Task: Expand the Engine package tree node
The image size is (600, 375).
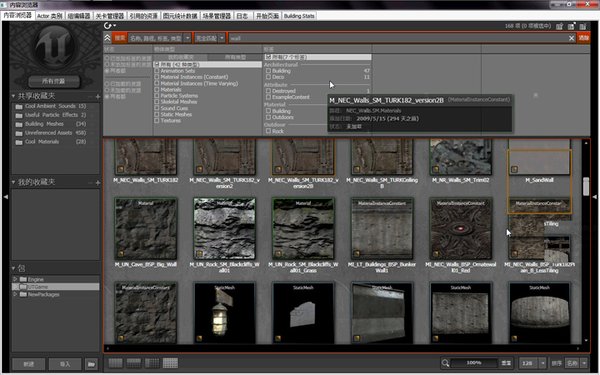Action: [15, 279]
